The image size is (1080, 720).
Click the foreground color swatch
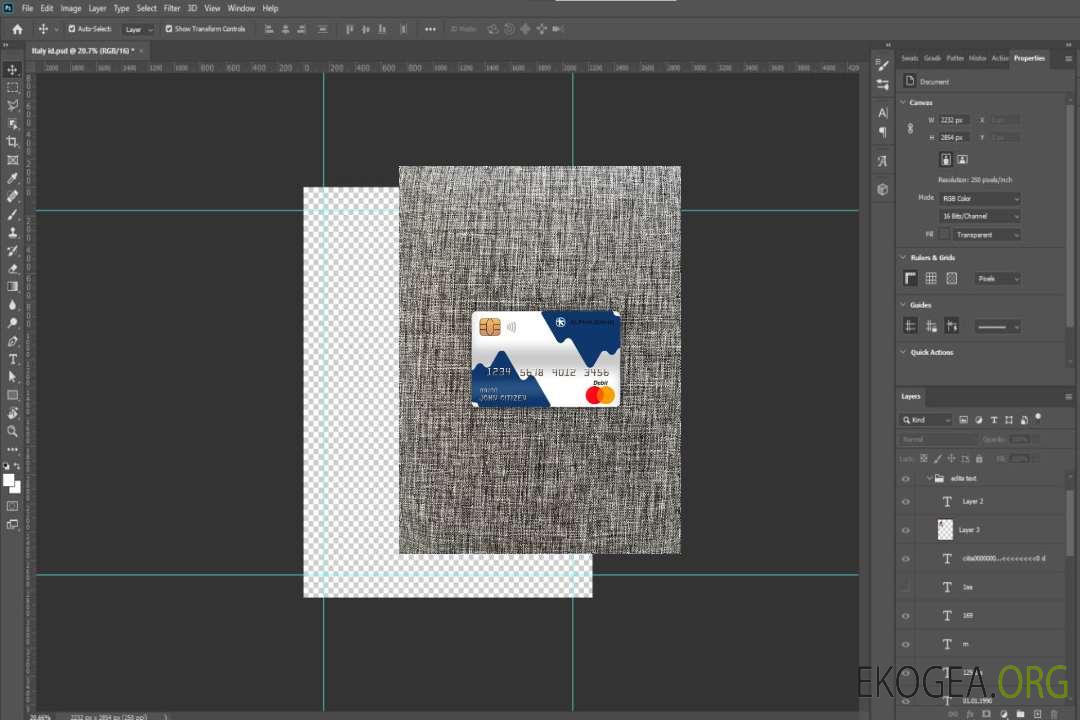[x=9, y=481]
